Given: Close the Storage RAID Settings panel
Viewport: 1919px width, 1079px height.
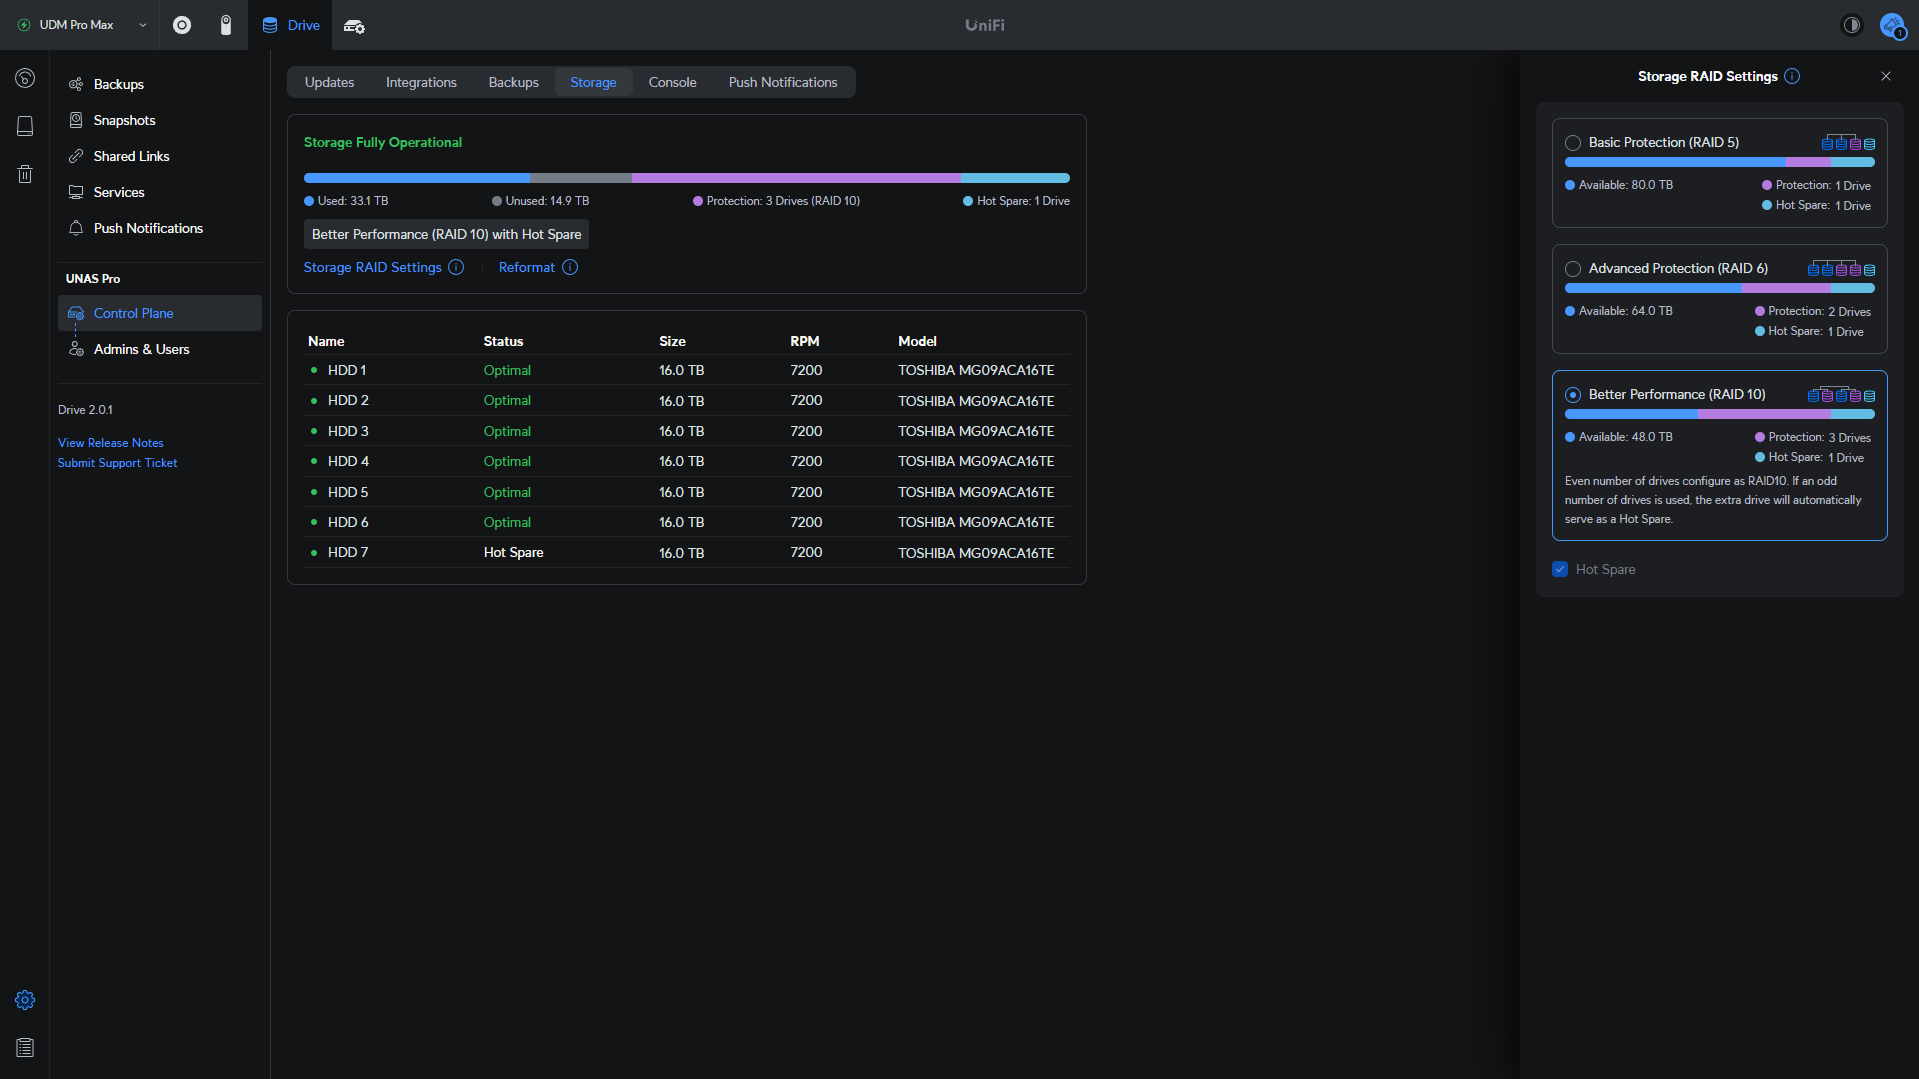Looking at the screenshot, I should pyautogui.click(x=1886, y=76).
